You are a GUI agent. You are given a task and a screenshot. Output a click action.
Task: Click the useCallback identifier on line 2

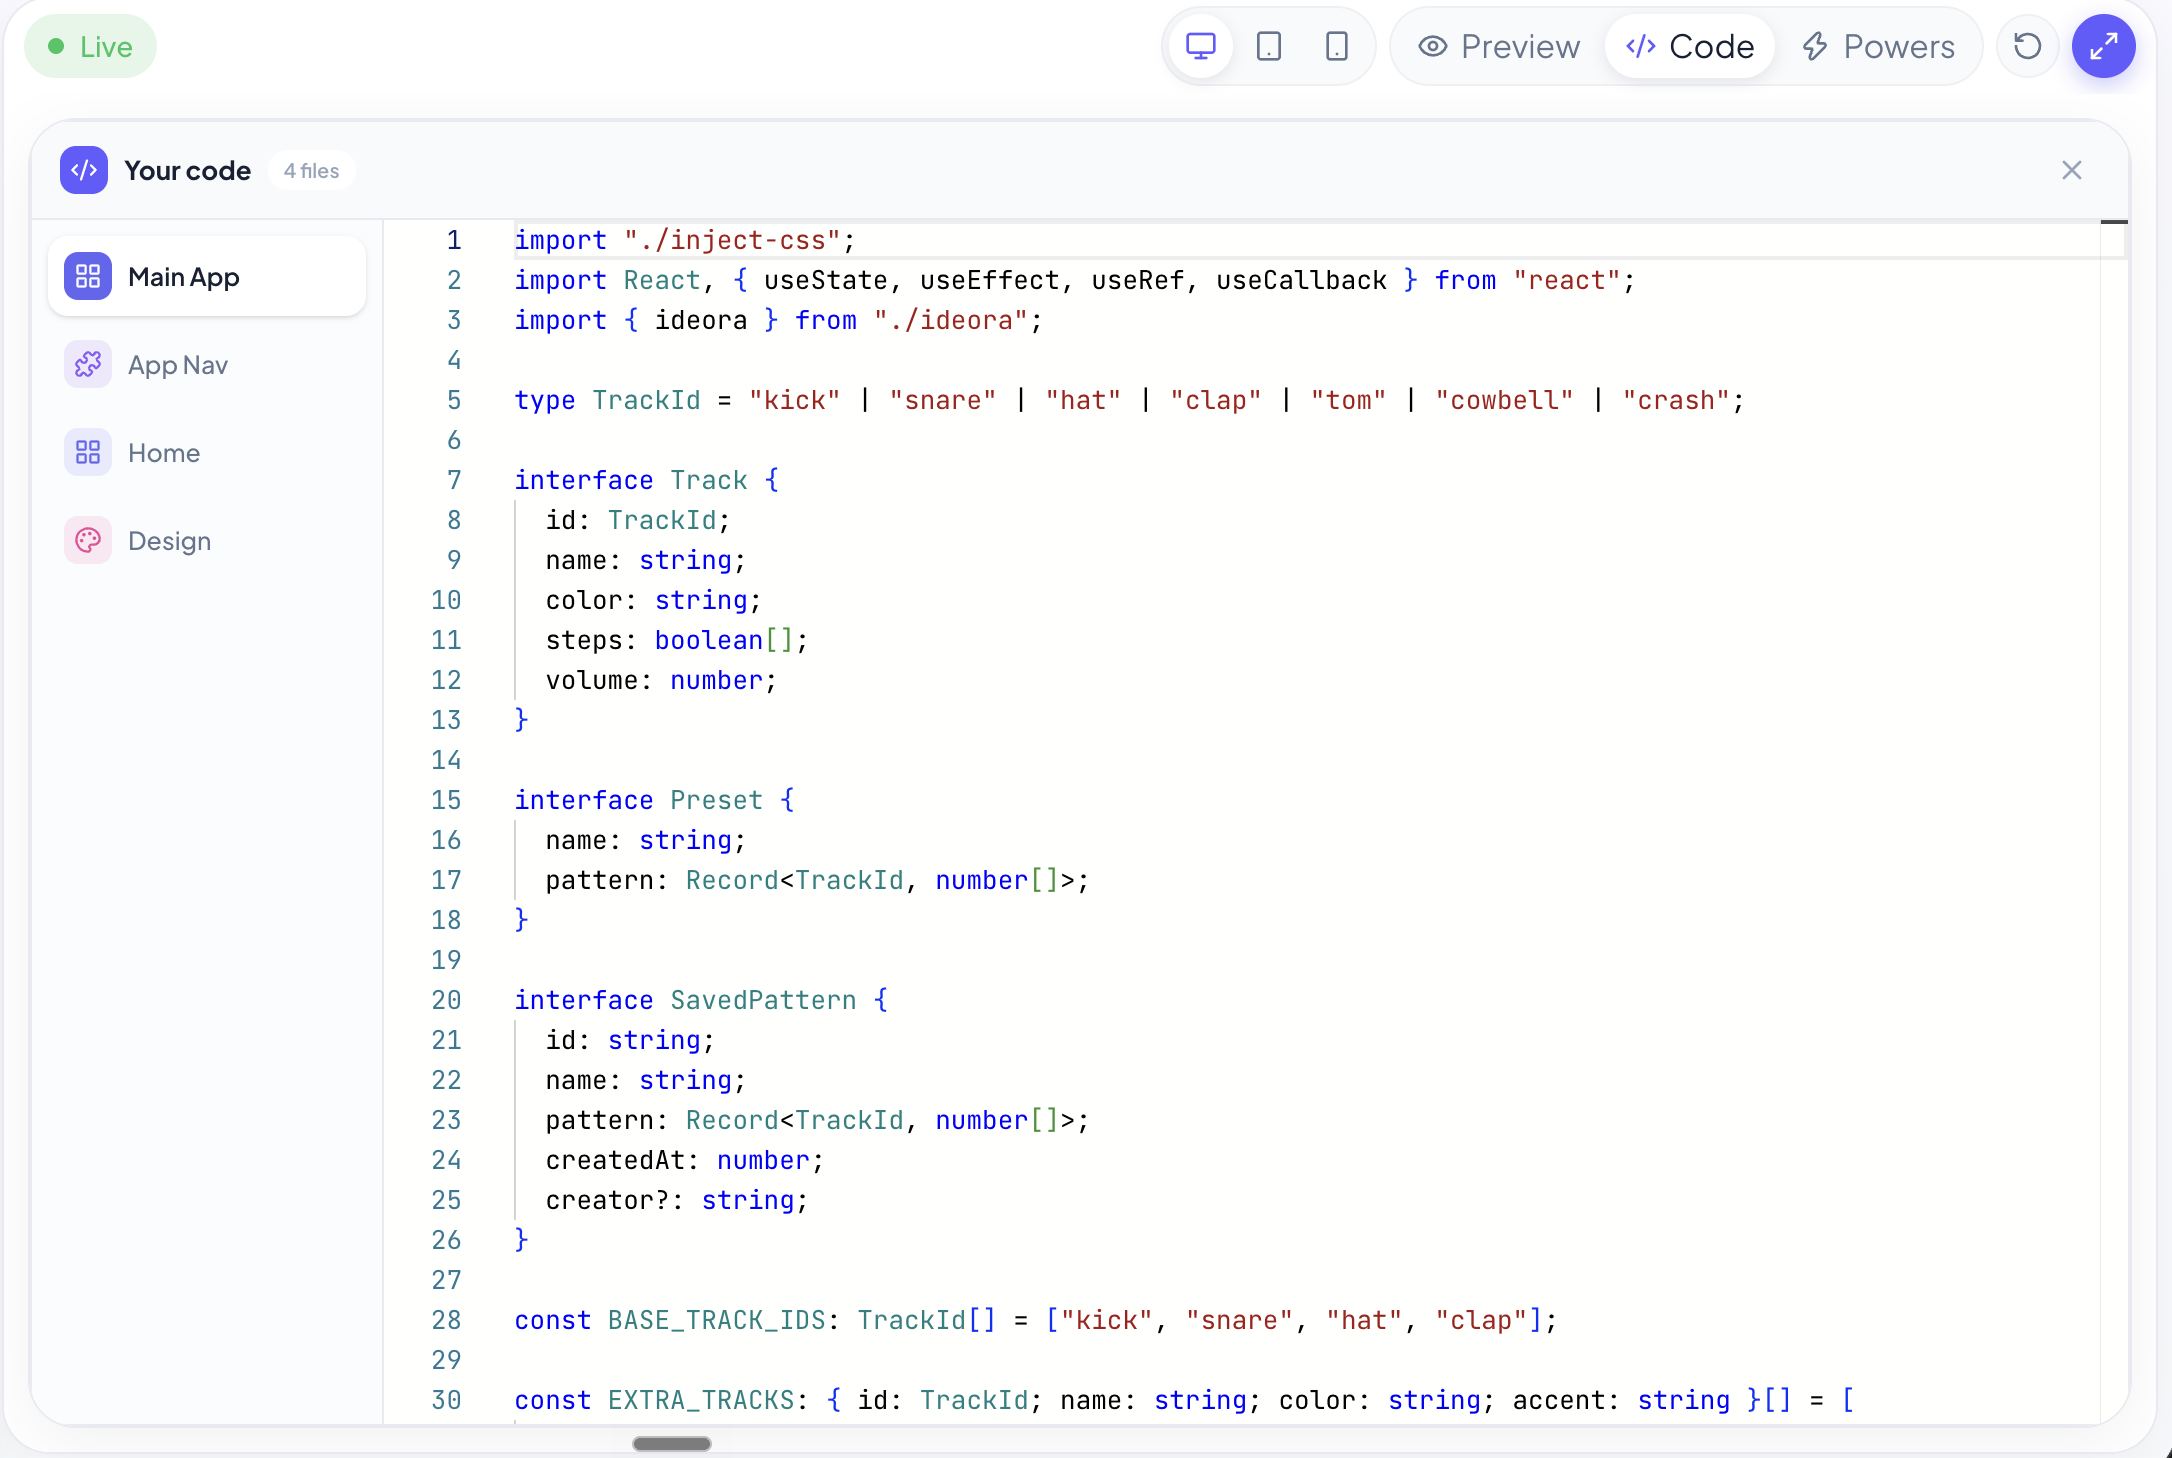click(1302, 281)
